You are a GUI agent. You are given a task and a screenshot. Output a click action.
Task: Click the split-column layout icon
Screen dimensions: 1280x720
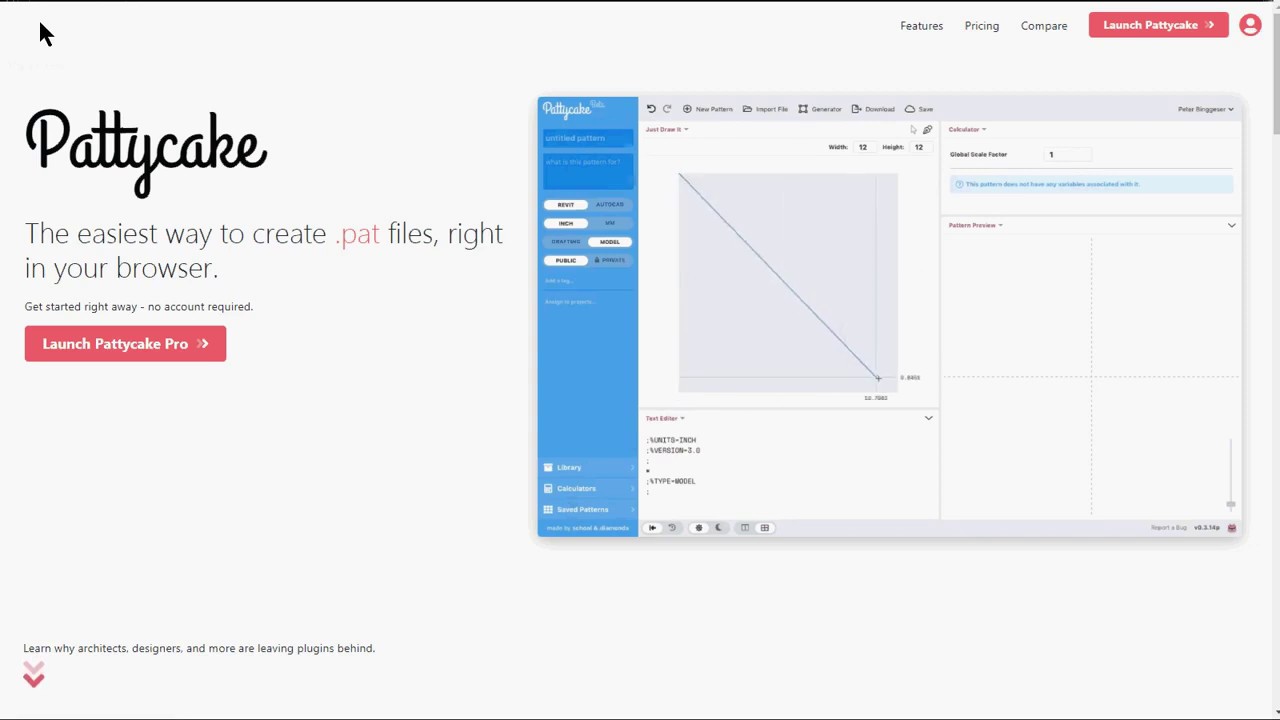[745, 528]
